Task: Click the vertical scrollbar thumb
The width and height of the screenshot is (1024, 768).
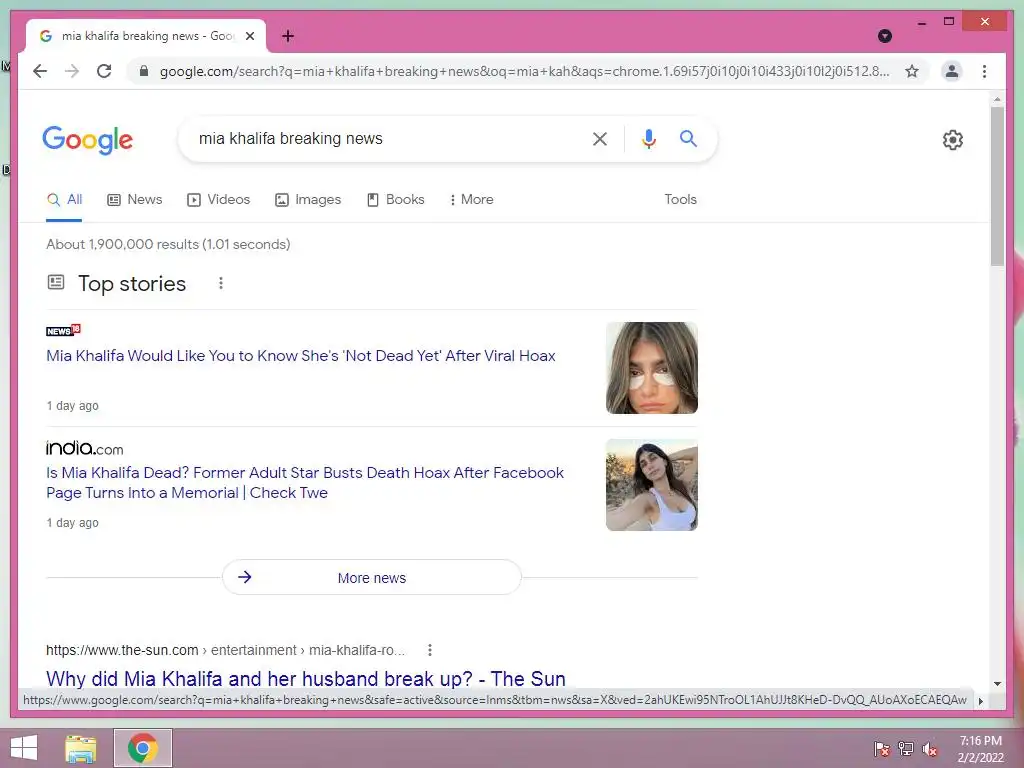Action: [x=997, y=186]
